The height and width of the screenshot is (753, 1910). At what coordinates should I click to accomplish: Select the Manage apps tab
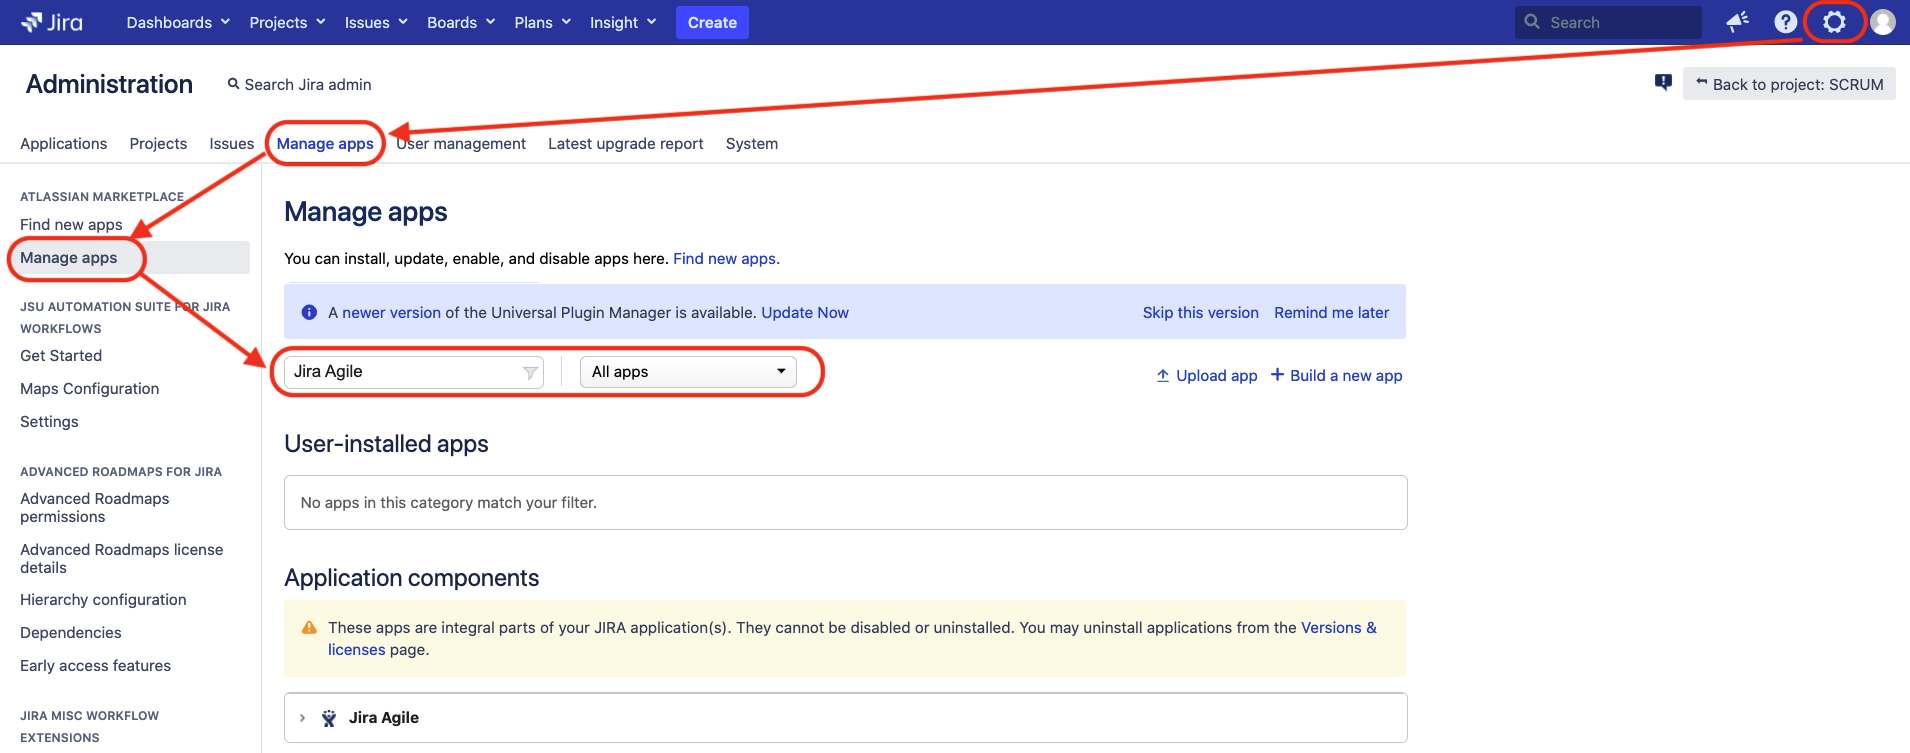[325, 144]
